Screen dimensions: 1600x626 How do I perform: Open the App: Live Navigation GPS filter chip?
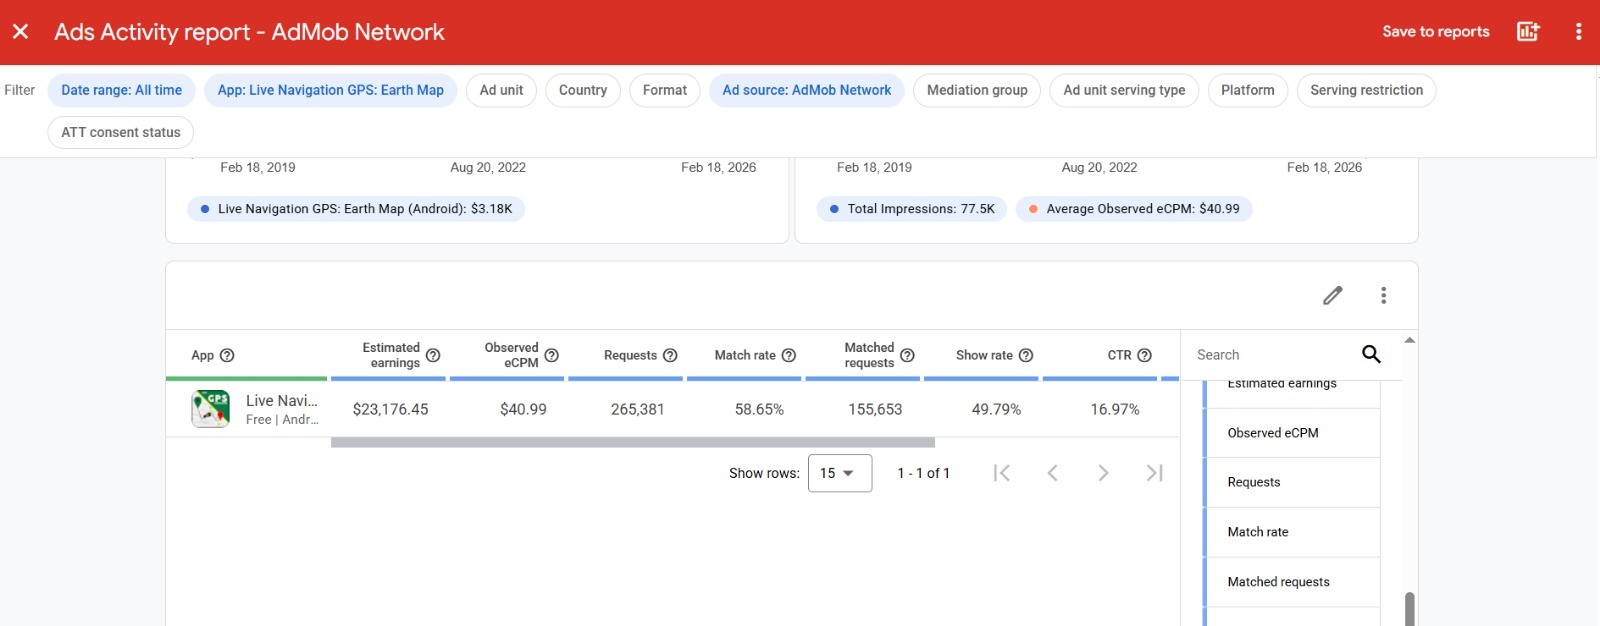pyautogui.click(x=330, y=90)
